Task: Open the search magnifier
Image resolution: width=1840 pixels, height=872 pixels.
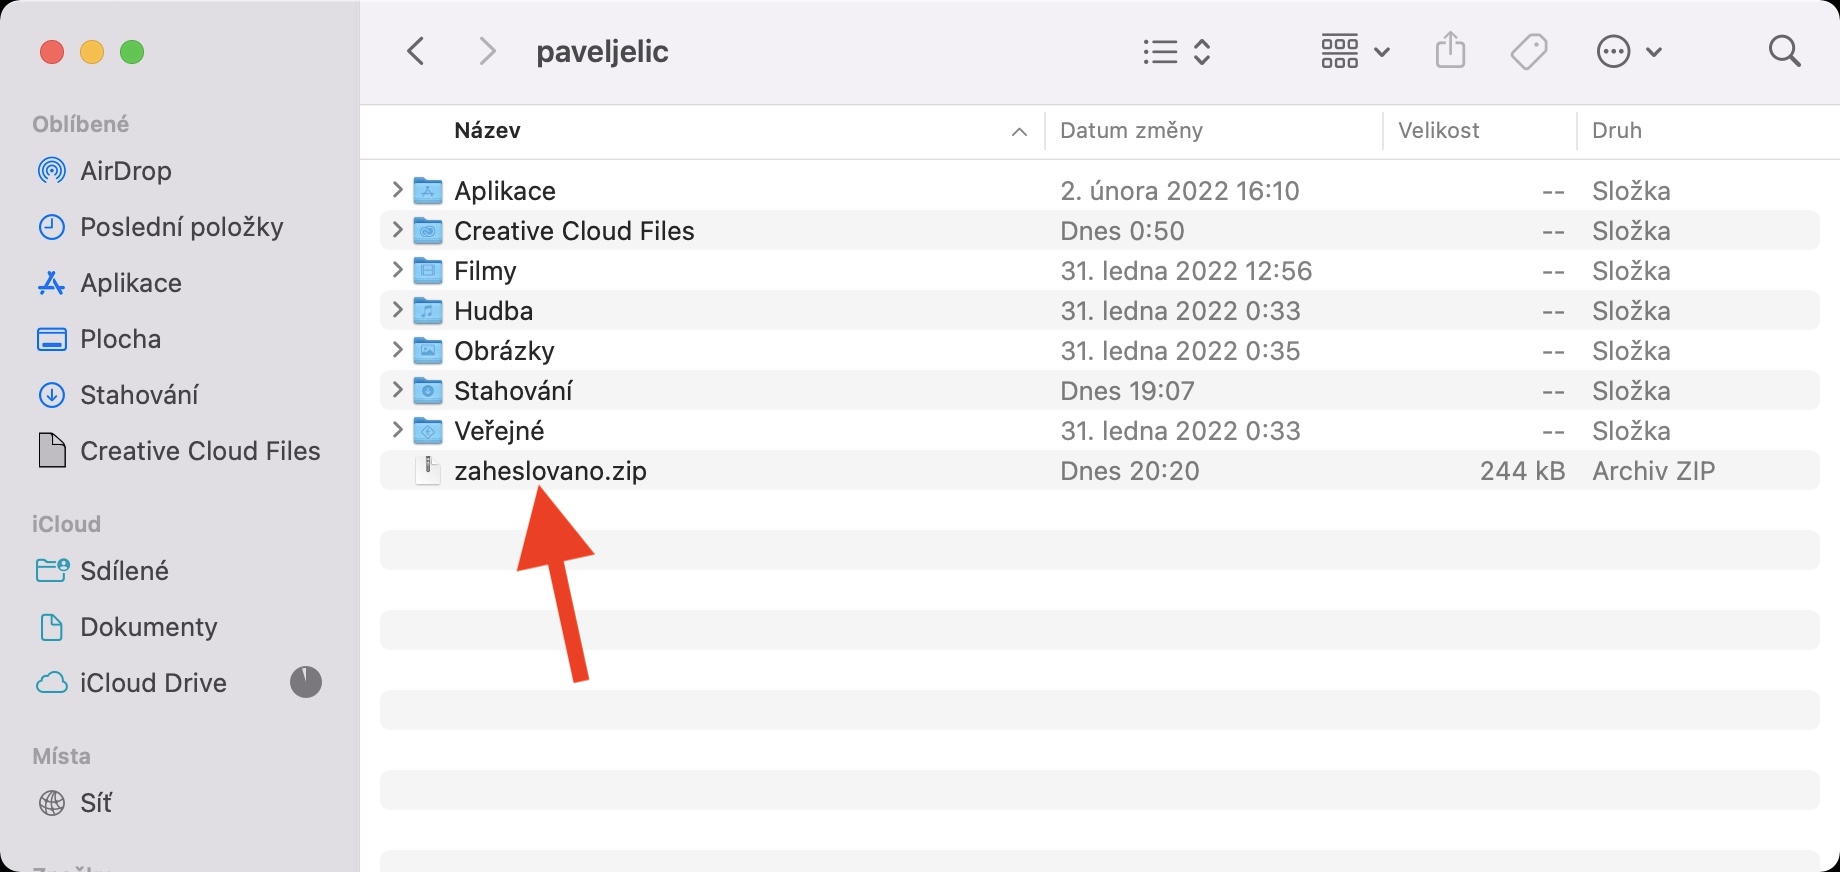Action: 1784,51
